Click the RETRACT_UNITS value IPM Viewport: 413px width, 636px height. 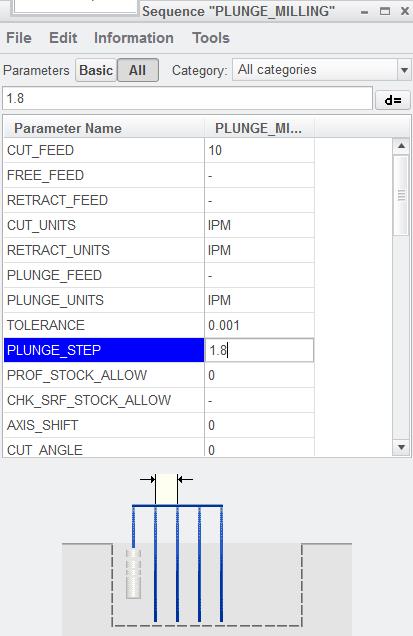click(259, 250)
